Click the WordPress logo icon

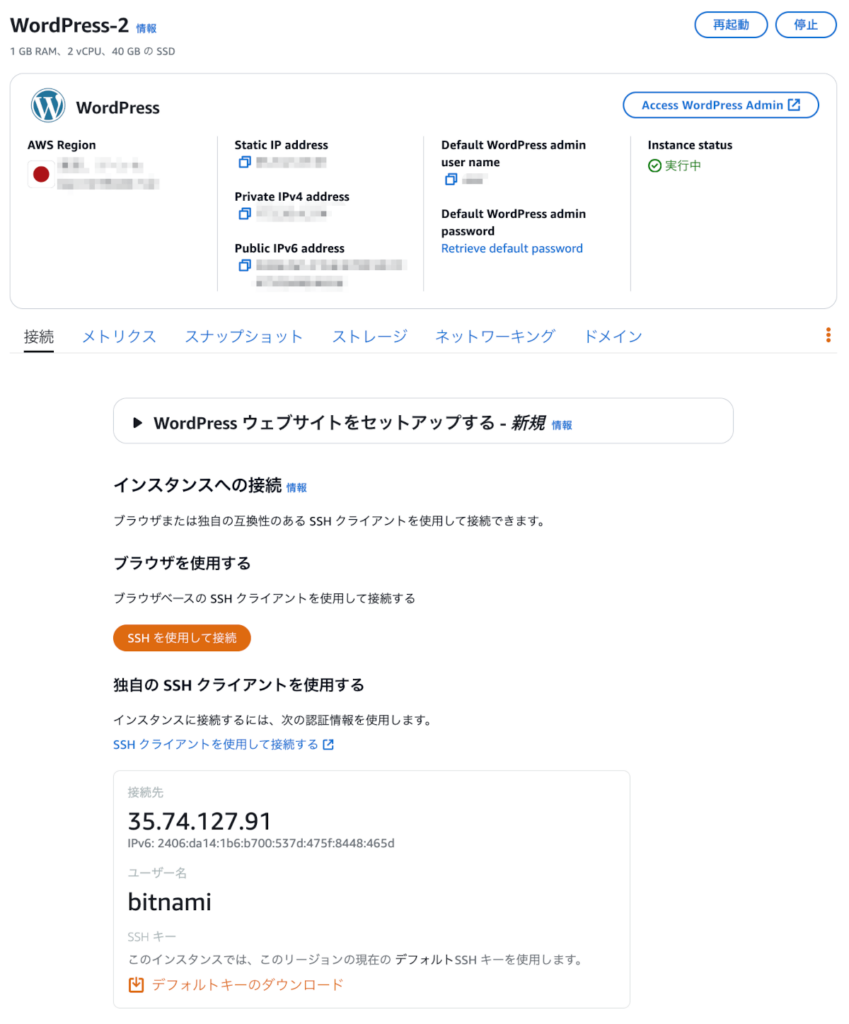48,105
